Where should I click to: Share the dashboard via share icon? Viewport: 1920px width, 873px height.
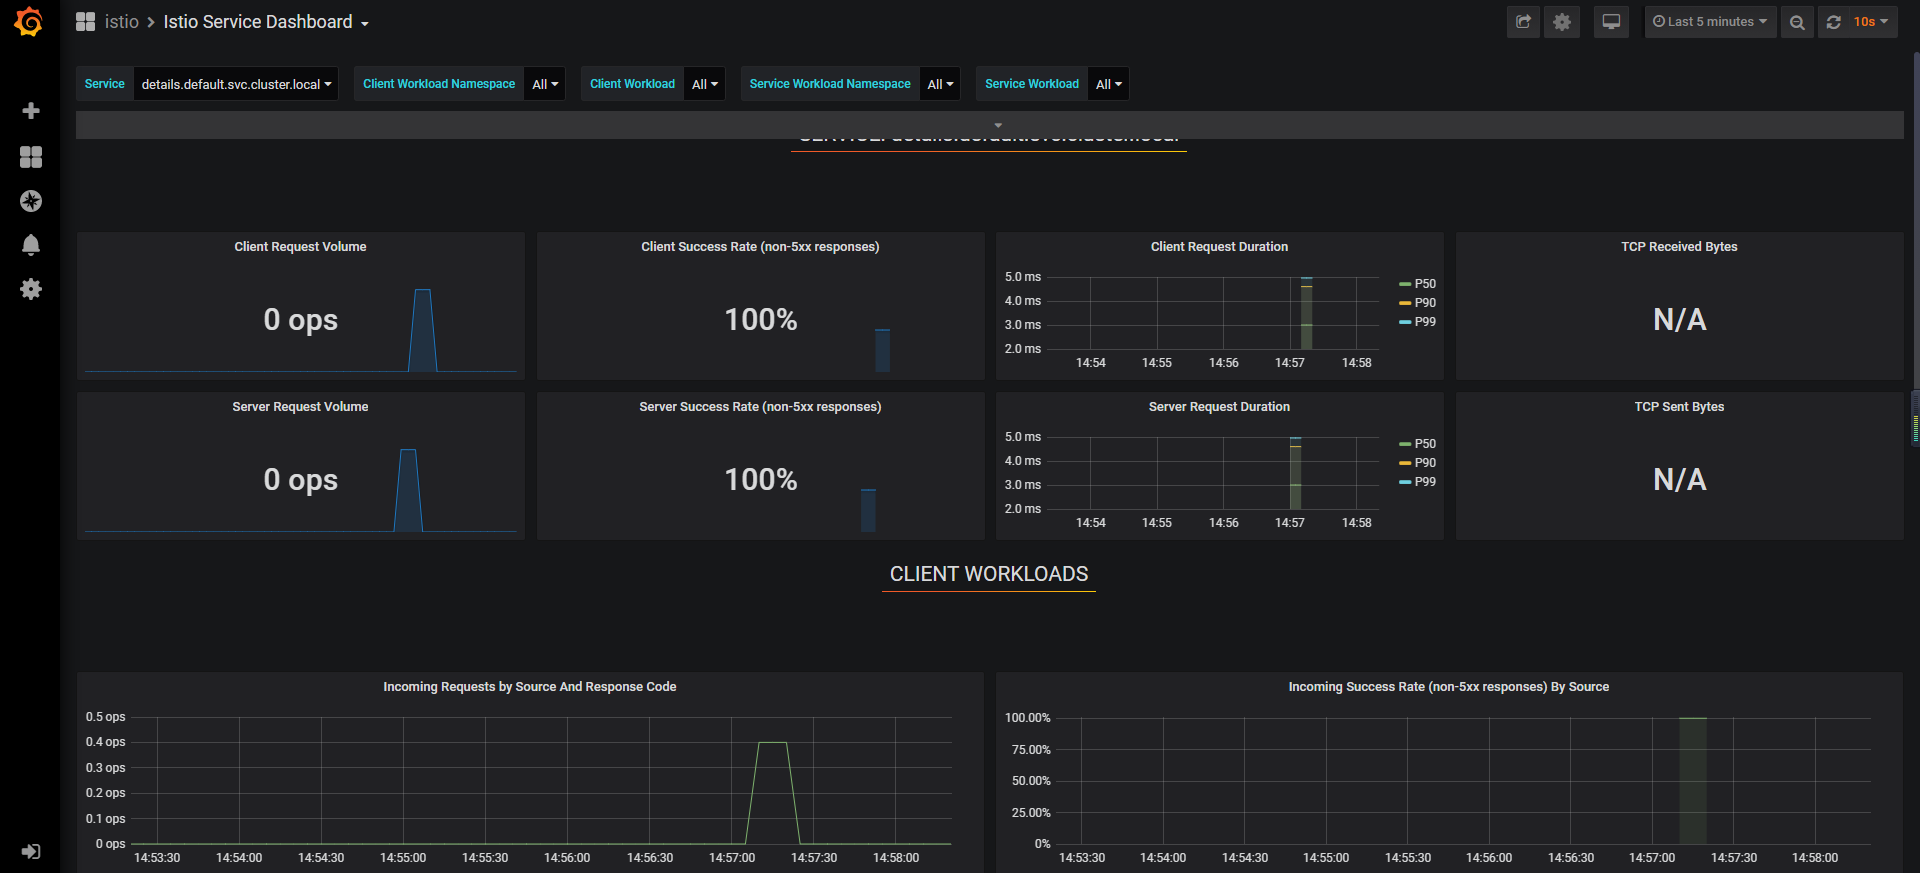[1523, 22]
